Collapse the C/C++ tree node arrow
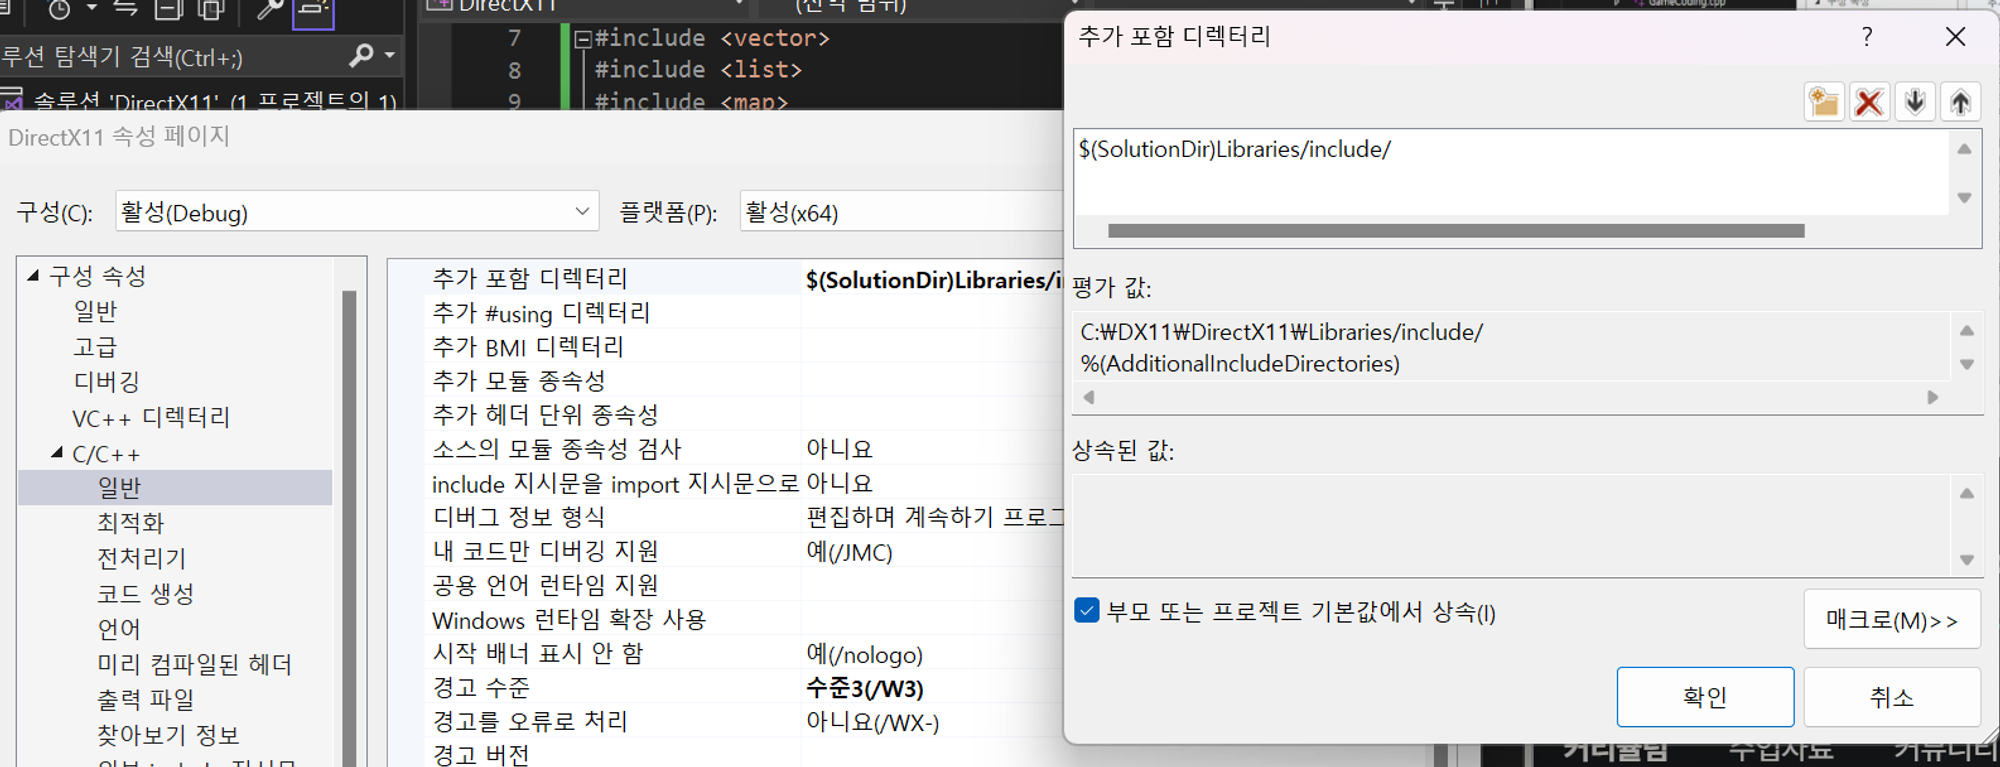Screen dimensions: 2000x767 57,453
